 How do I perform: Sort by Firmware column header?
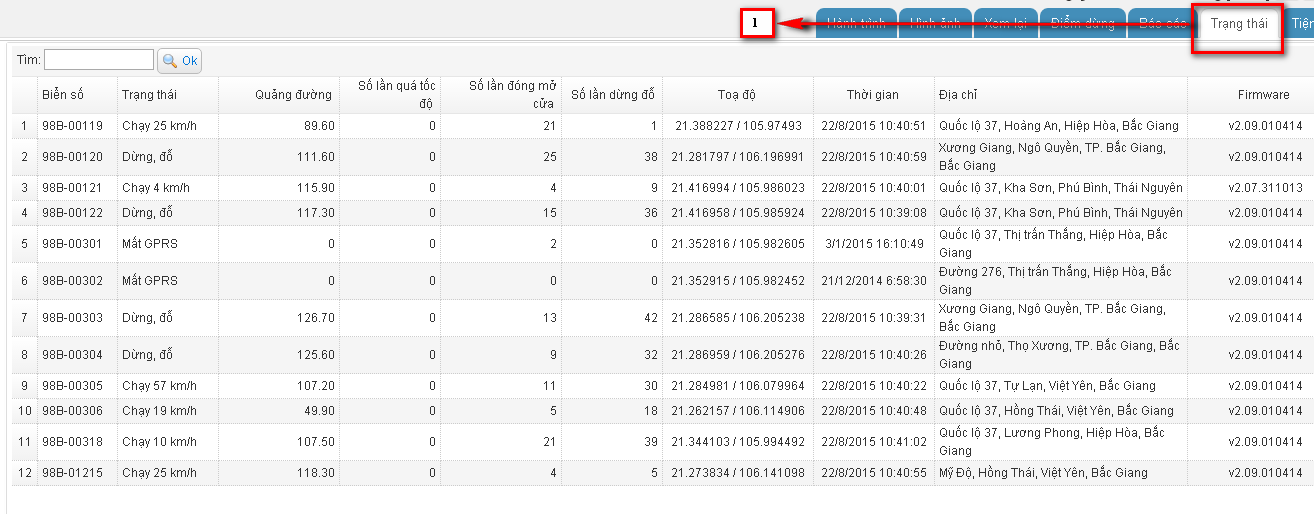point(1263,95)
